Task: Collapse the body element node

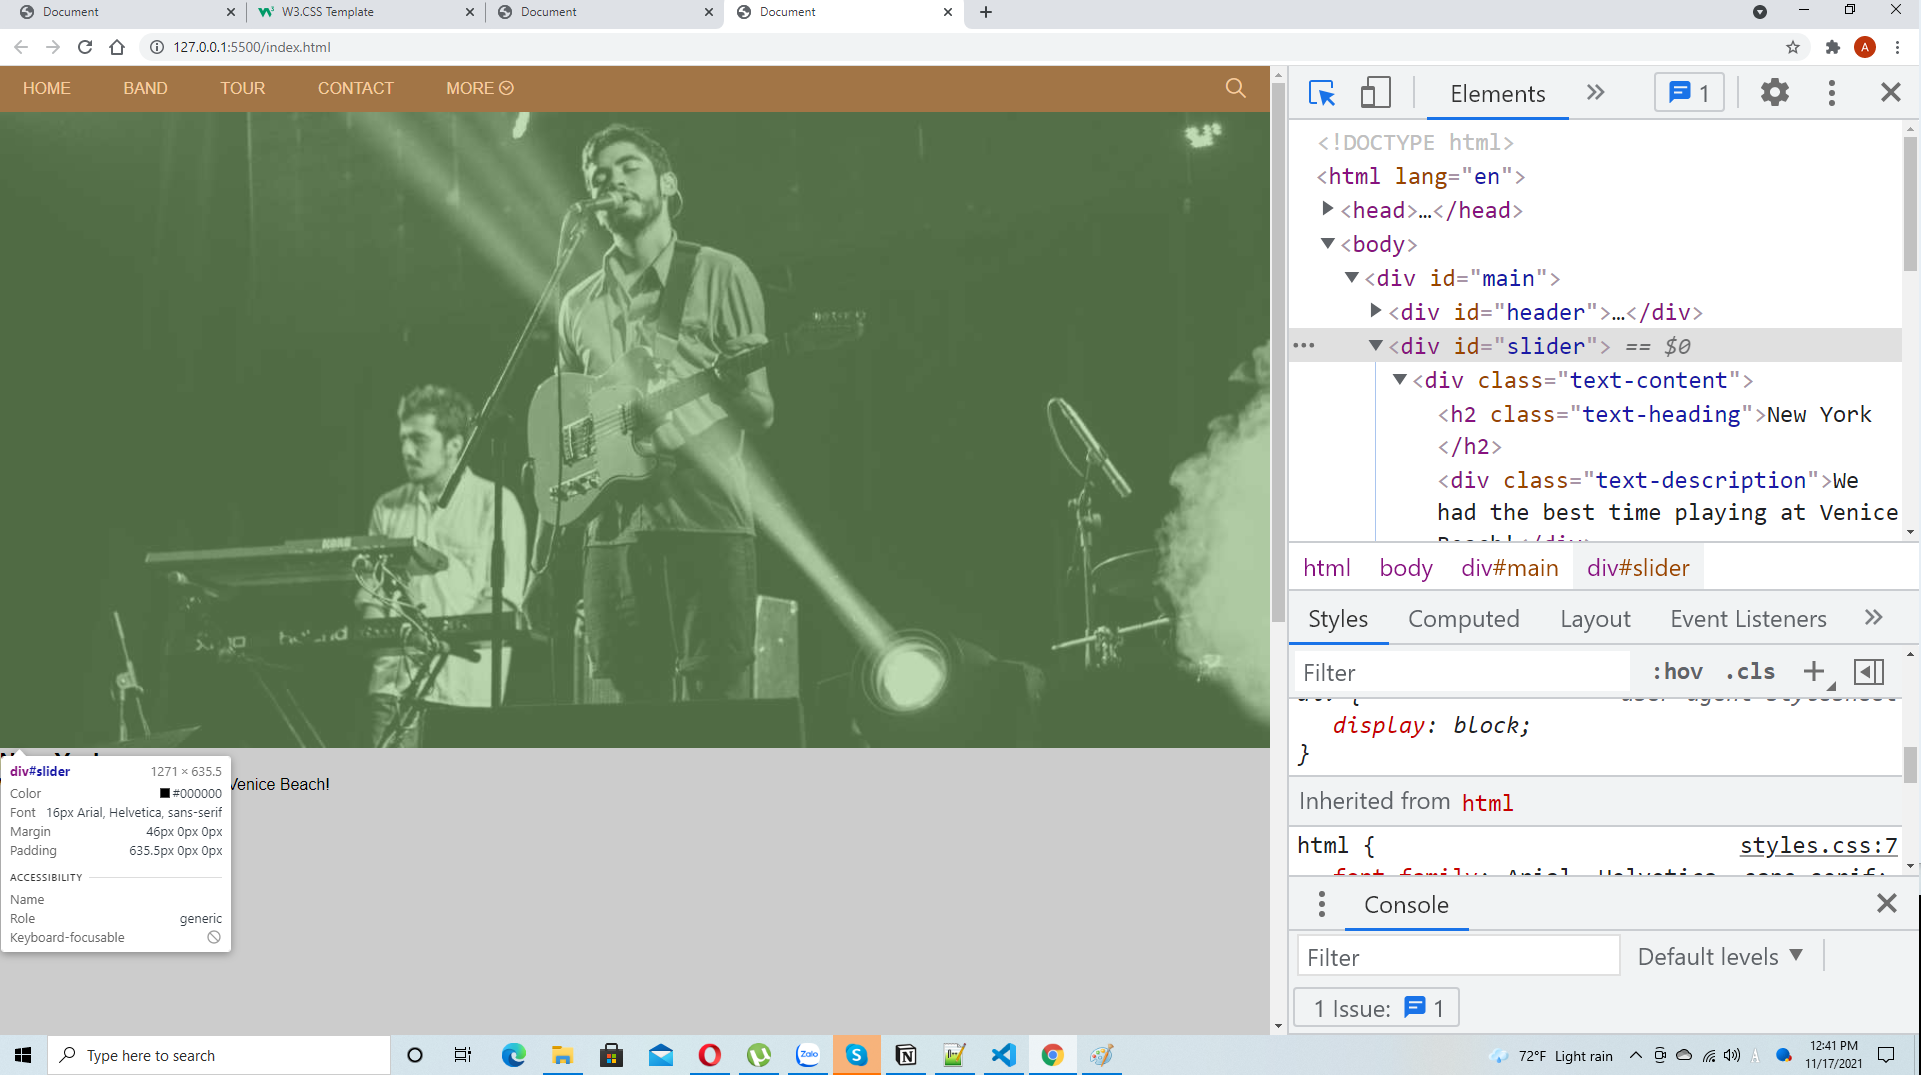Action: click(x=1328, y=243)
